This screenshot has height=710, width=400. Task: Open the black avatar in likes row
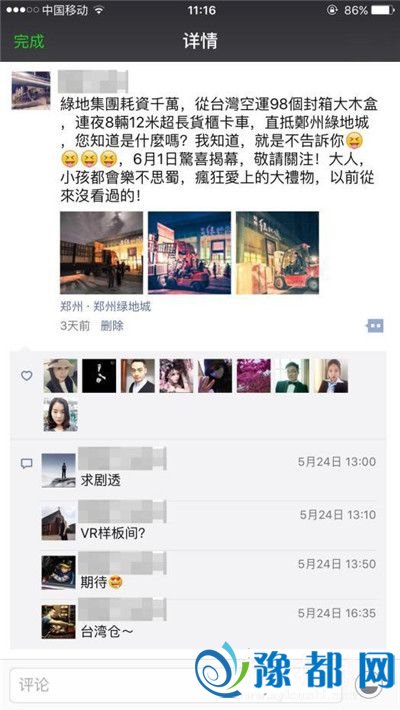click(x=99, y=375)
